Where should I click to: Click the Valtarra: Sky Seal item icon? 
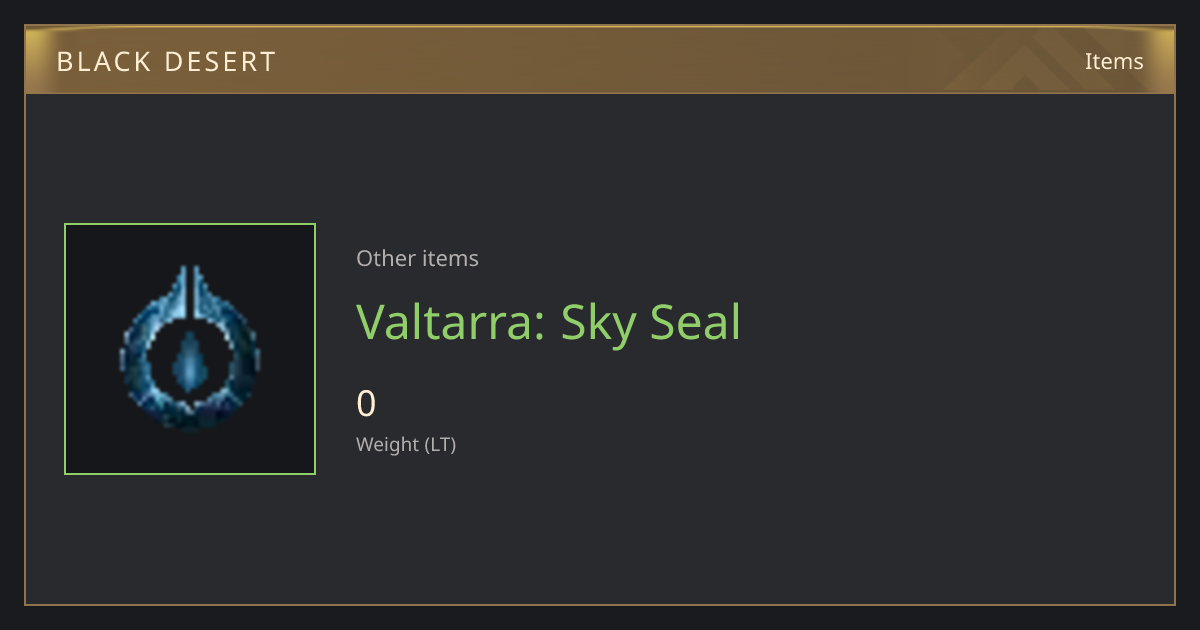tap(190, 348)
